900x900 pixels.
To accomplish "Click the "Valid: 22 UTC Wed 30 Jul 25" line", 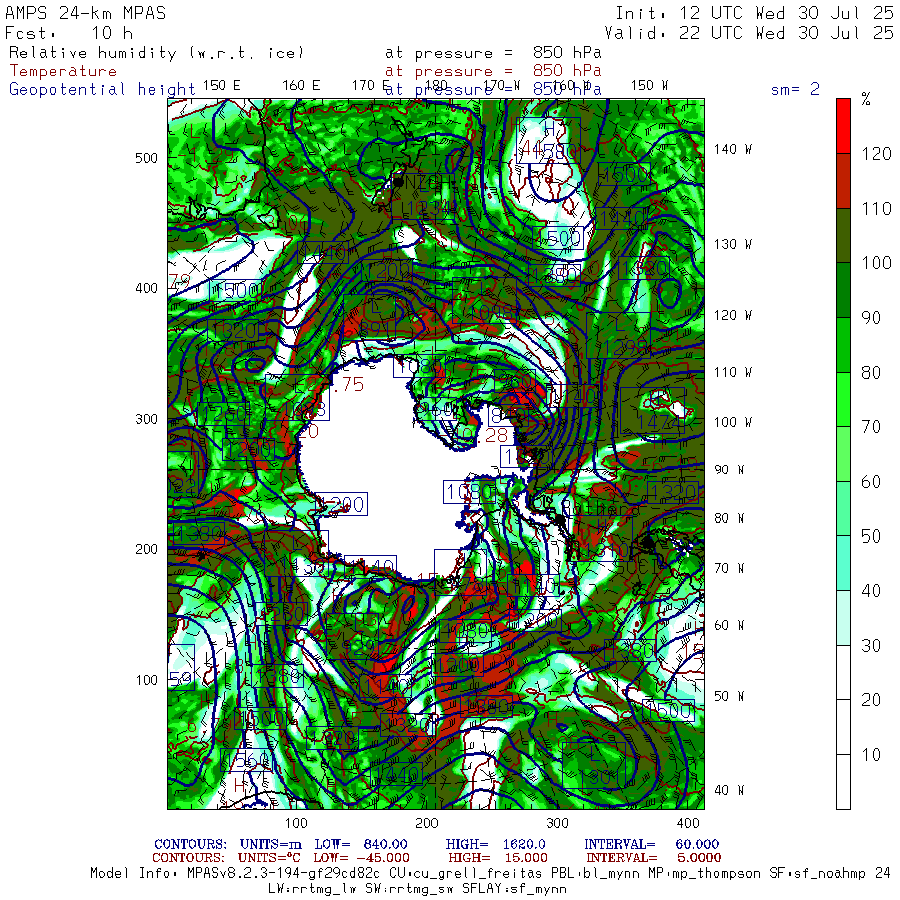I will pos(748,33).
